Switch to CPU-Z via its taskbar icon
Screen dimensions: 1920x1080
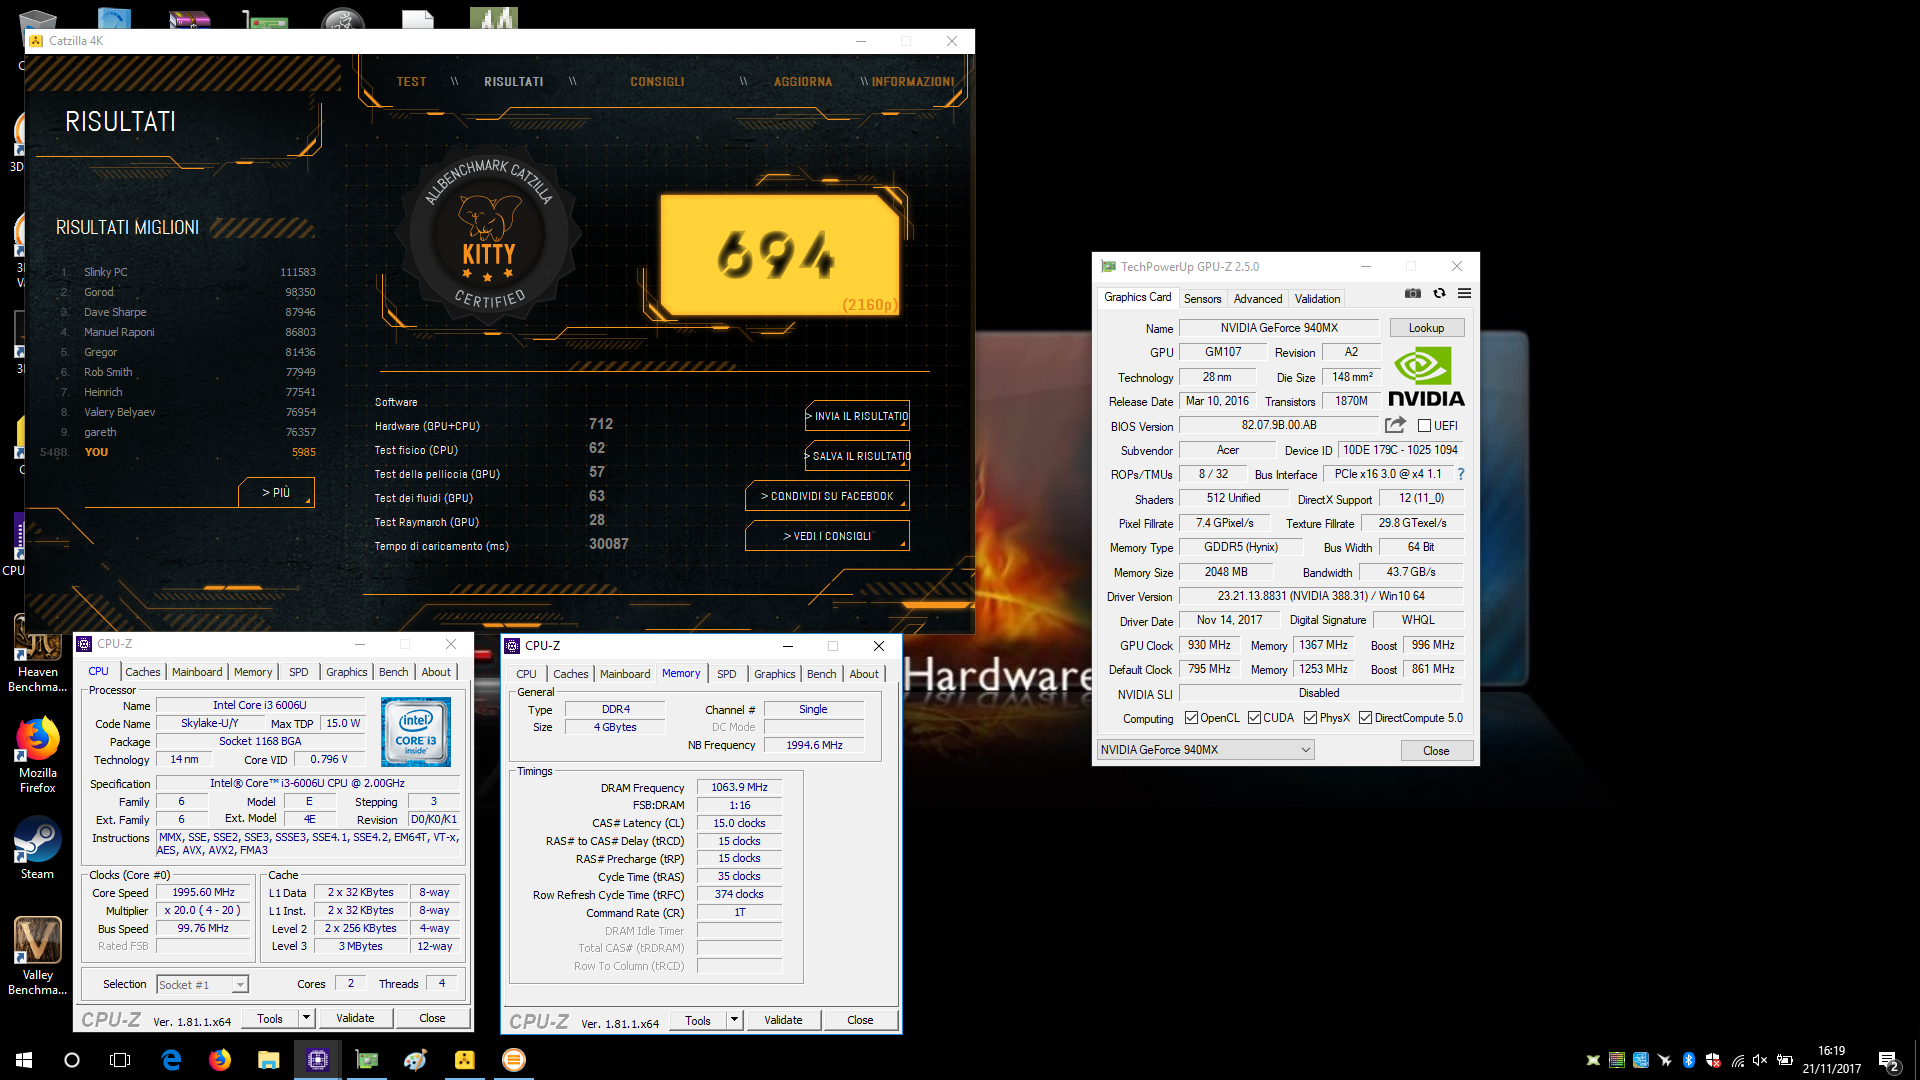(318, 1060)
